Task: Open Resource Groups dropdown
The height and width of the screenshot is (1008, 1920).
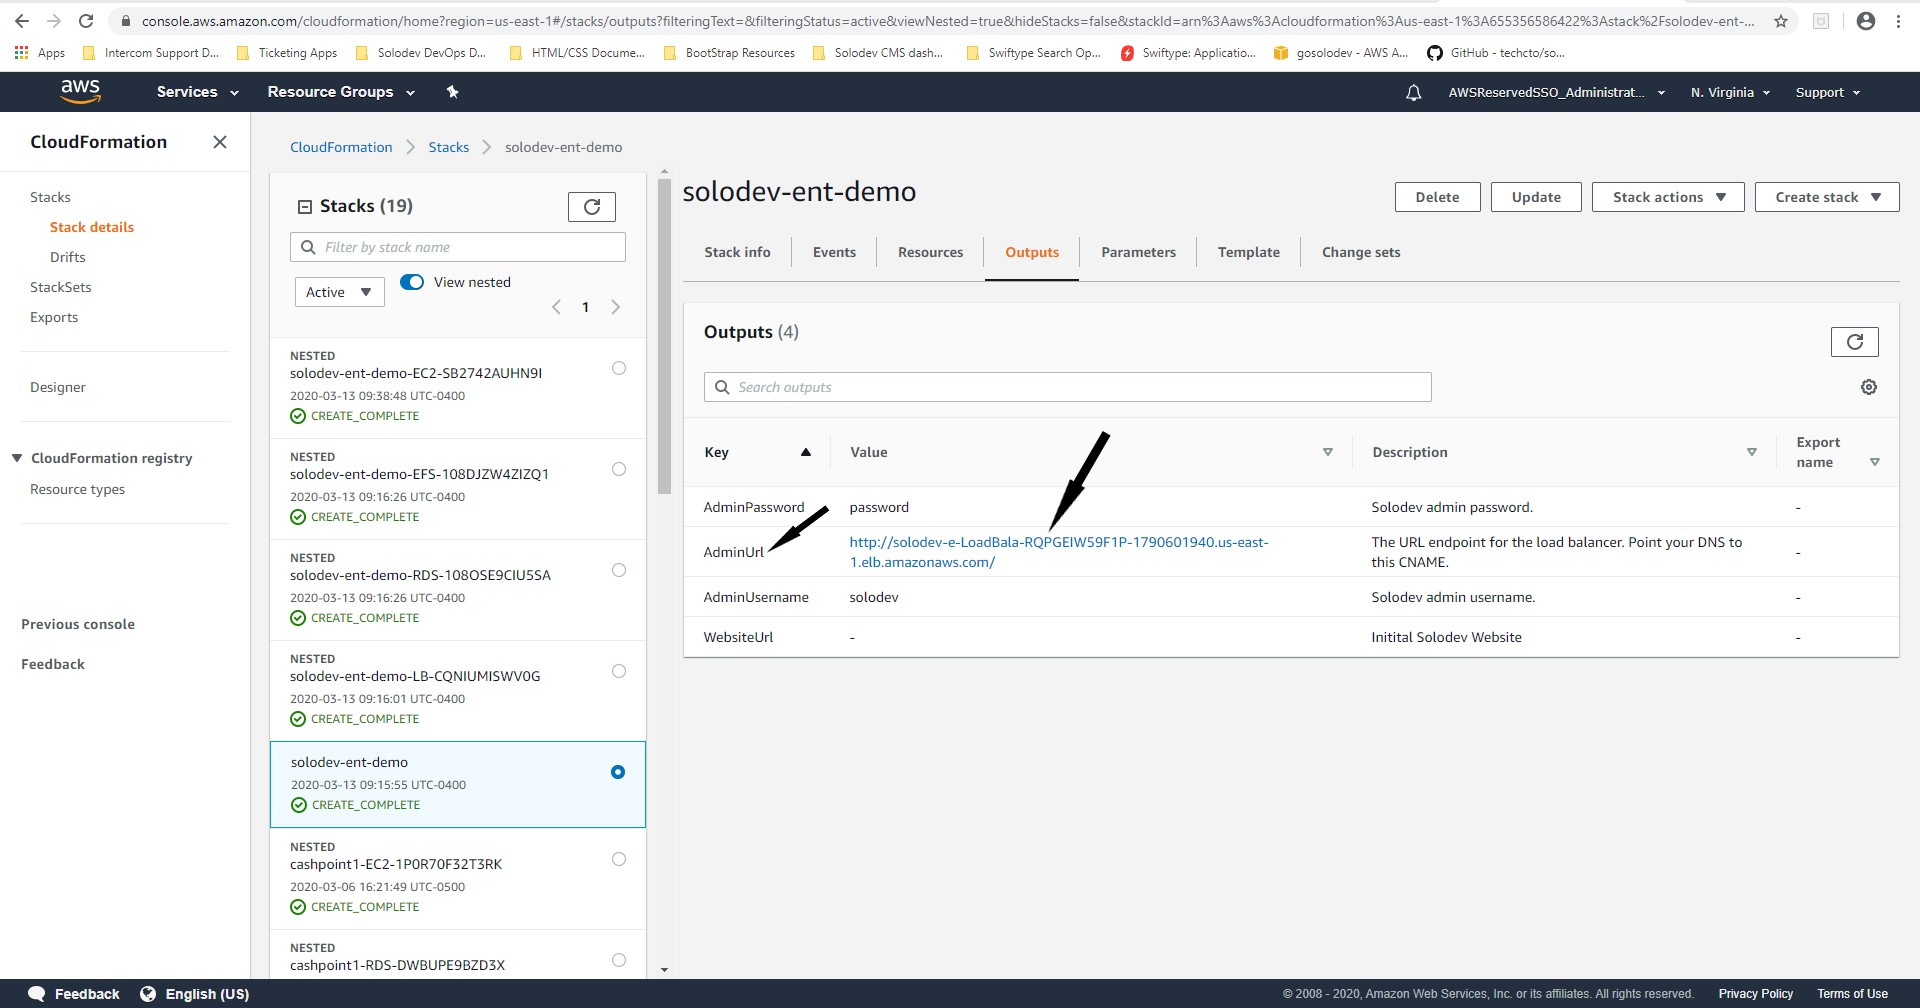Action: [x=341, y=92]
